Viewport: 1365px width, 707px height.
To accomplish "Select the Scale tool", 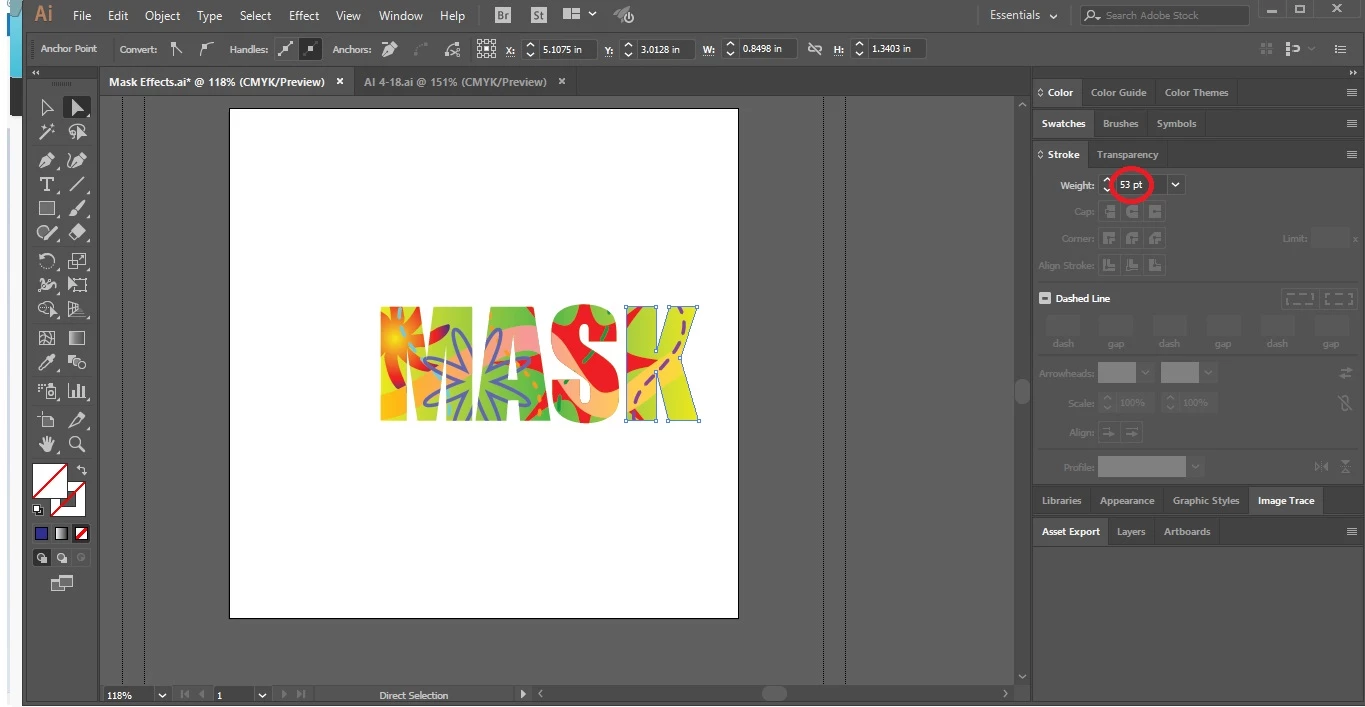I will [77, 261].
